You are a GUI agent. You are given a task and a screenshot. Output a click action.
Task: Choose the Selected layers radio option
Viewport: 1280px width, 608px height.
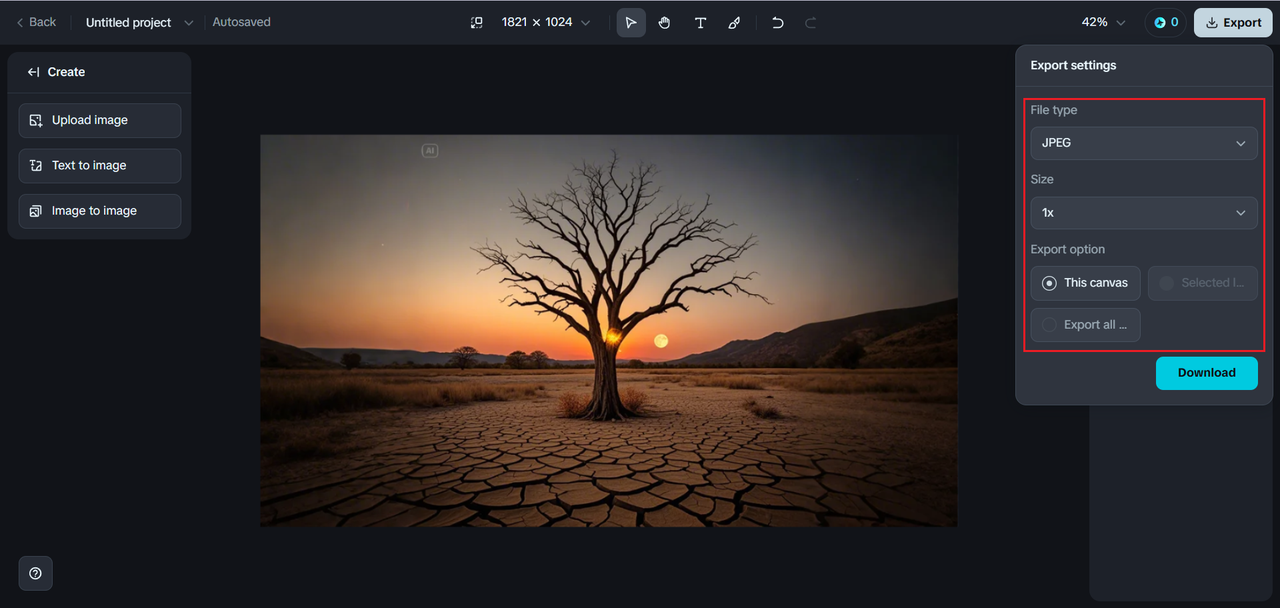tap(1202, 283)
